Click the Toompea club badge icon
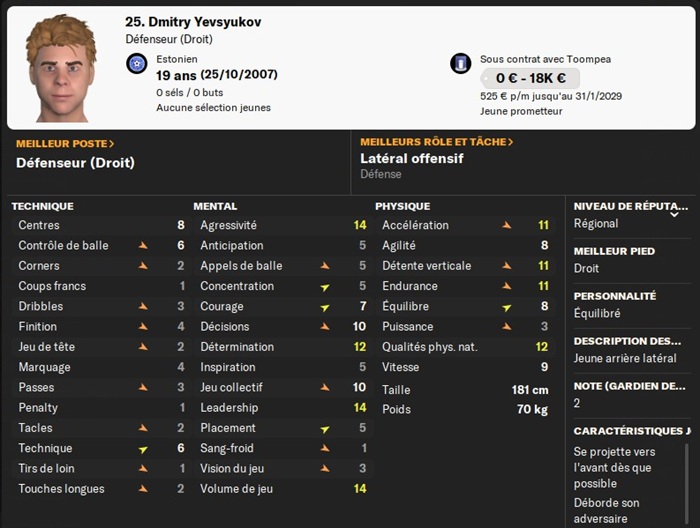 tap(460, 64)
